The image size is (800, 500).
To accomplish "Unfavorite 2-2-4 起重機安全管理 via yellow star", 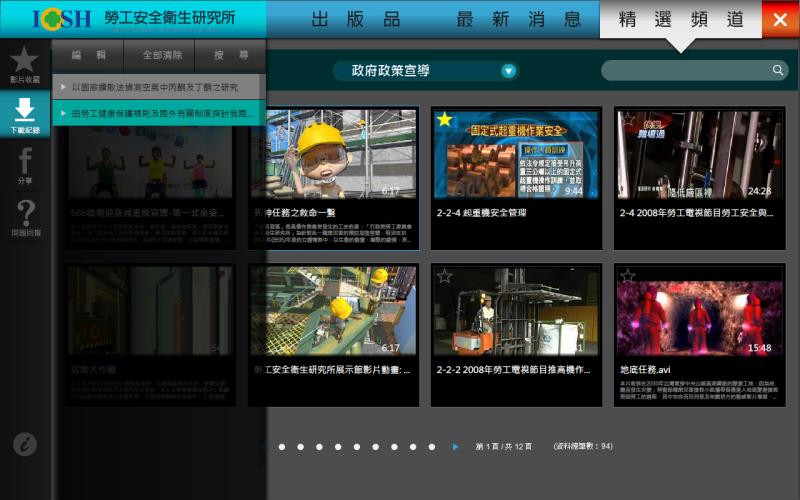I will (x=444, y=119).
